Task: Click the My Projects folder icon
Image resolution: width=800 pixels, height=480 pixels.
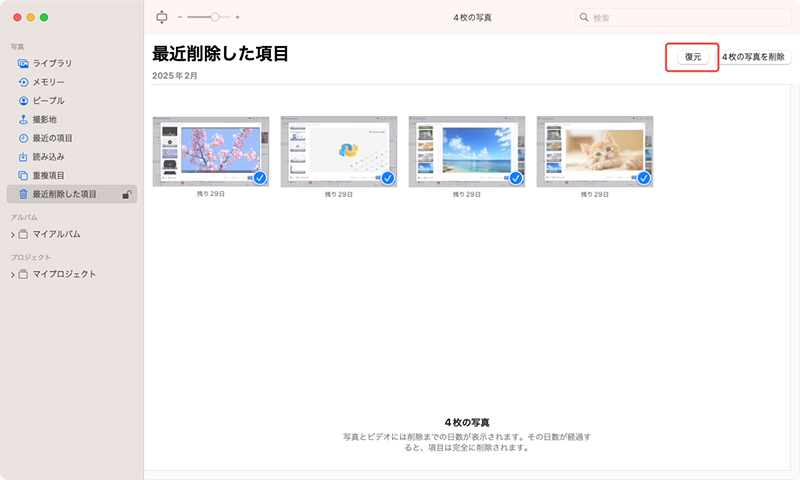Action: tap(23, 274)
